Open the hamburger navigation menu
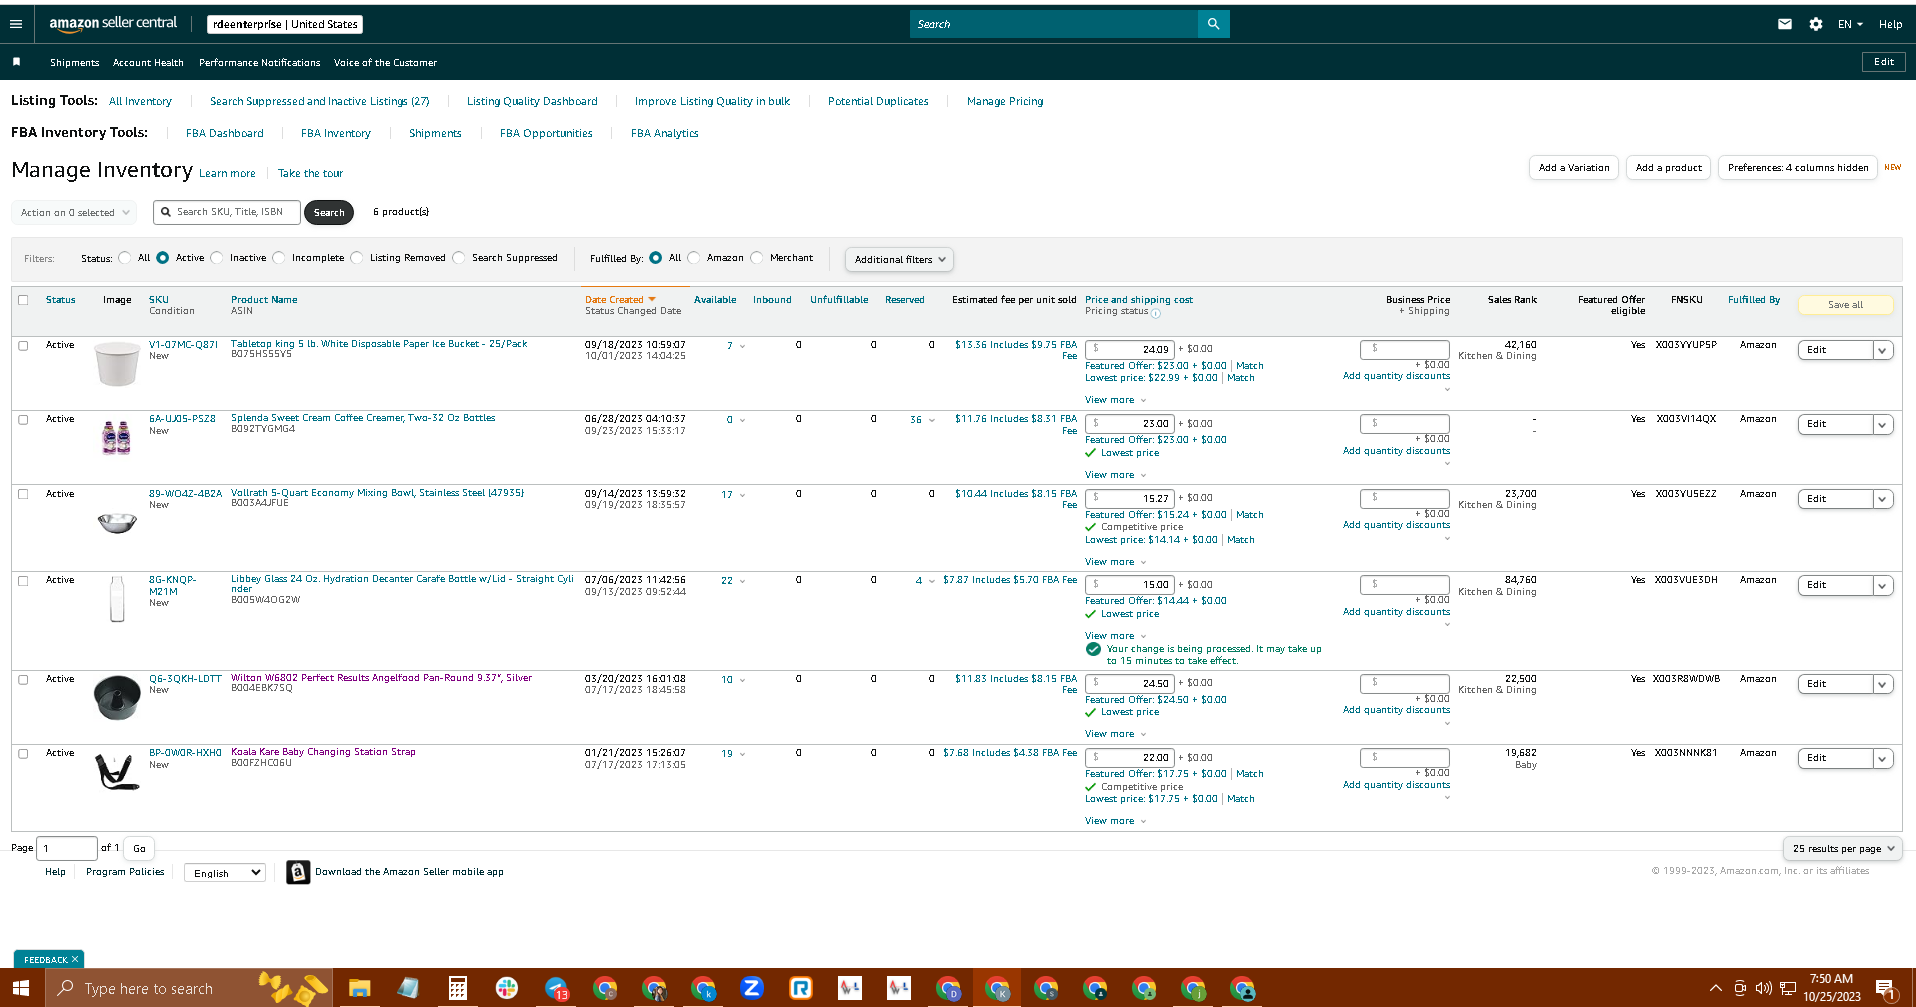This screenshot has height=1007, width=1916. click(16, 24)
